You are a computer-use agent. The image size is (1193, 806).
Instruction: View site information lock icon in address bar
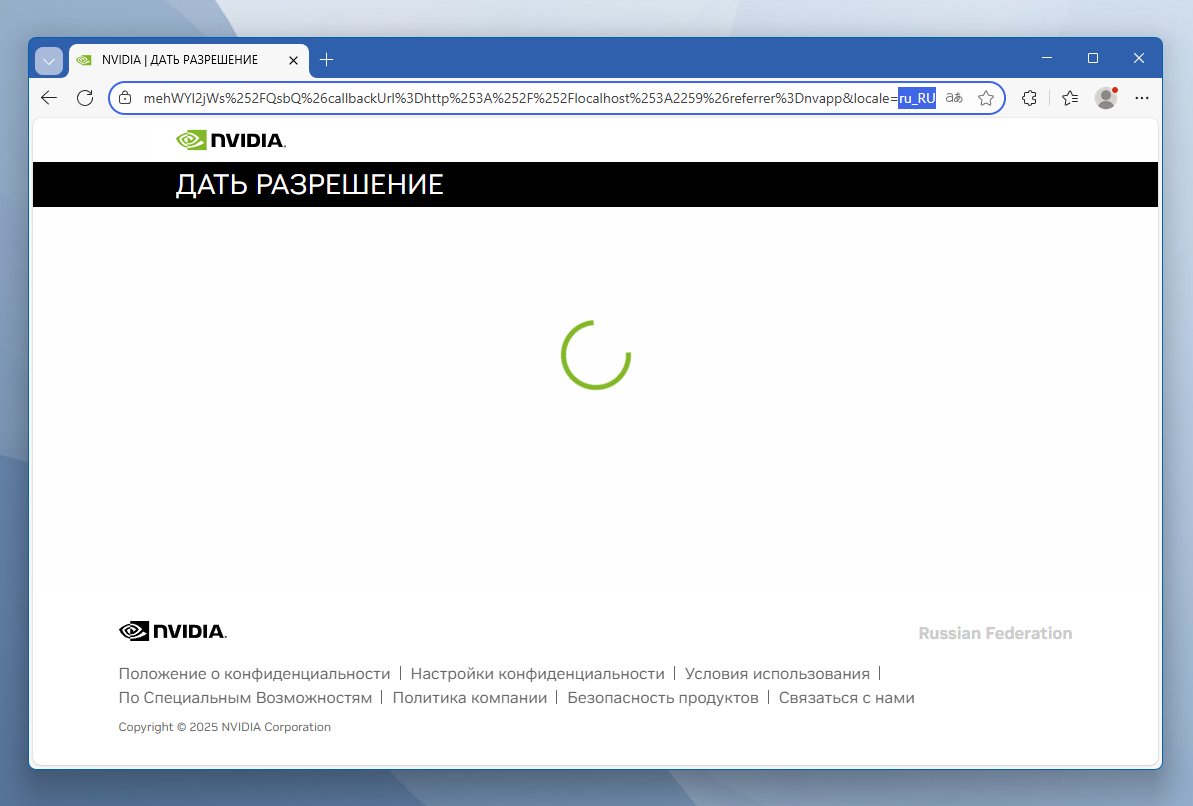(x=126, y=98)
